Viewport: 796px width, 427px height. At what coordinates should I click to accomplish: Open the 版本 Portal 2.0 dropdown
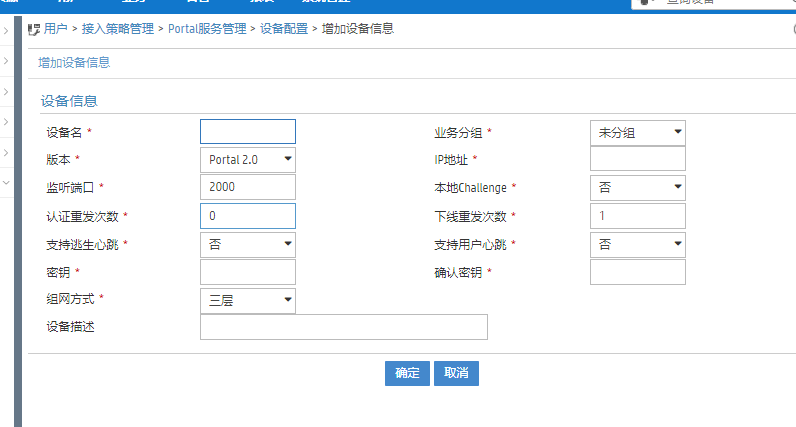248,160
